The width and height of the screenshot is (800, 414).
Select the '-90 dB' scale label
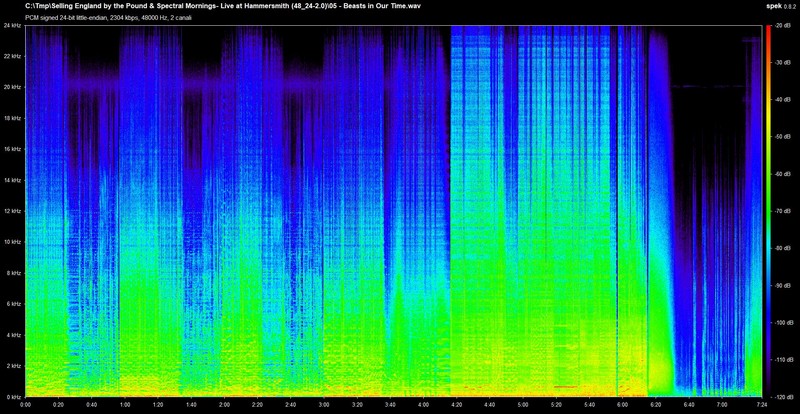781,285
